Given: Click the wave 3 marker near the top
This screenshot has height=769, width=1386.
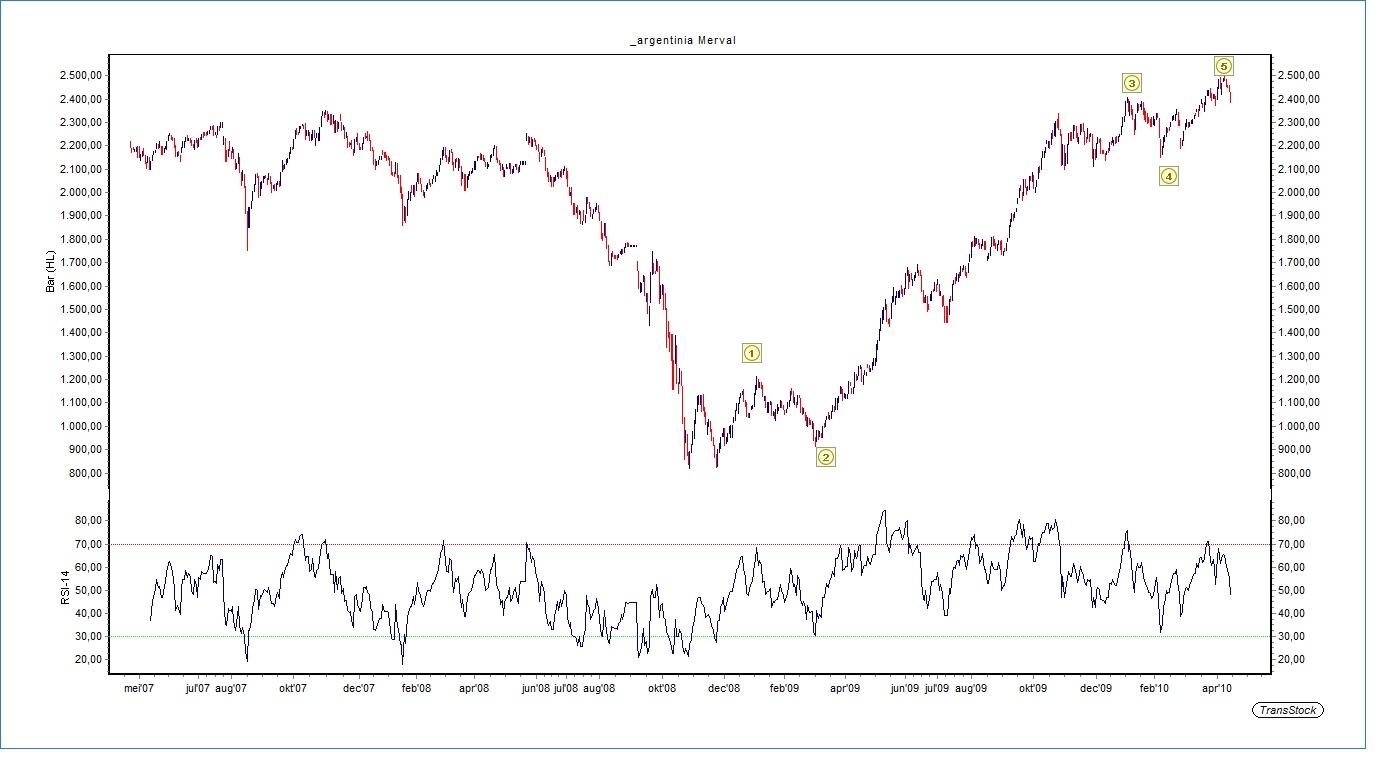Looking at the screenshot, I should point(1131,83).
